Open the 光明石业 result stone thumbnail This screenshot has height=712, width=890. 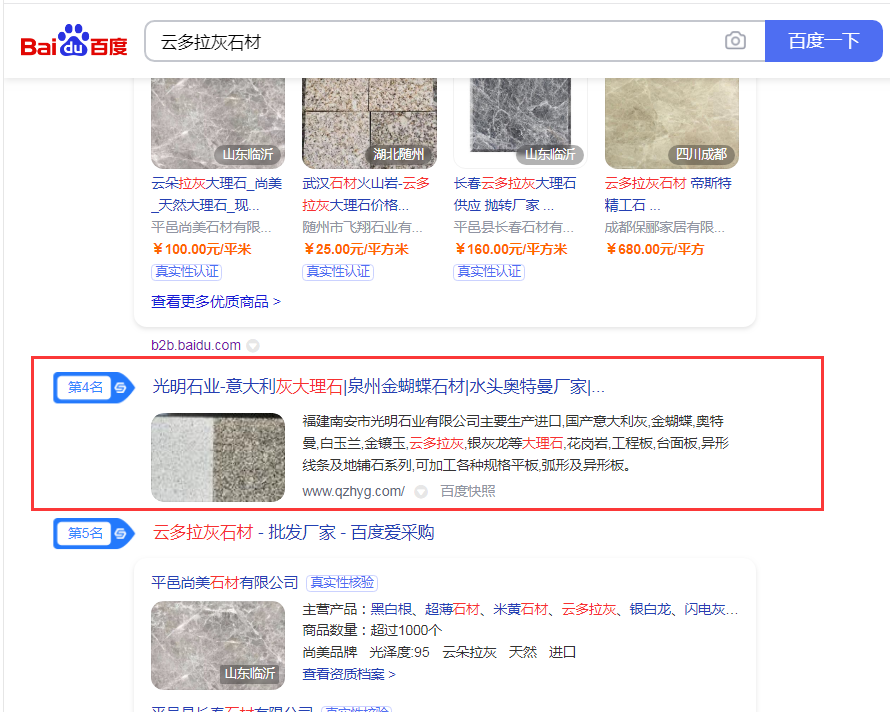[x=217, y=457]
